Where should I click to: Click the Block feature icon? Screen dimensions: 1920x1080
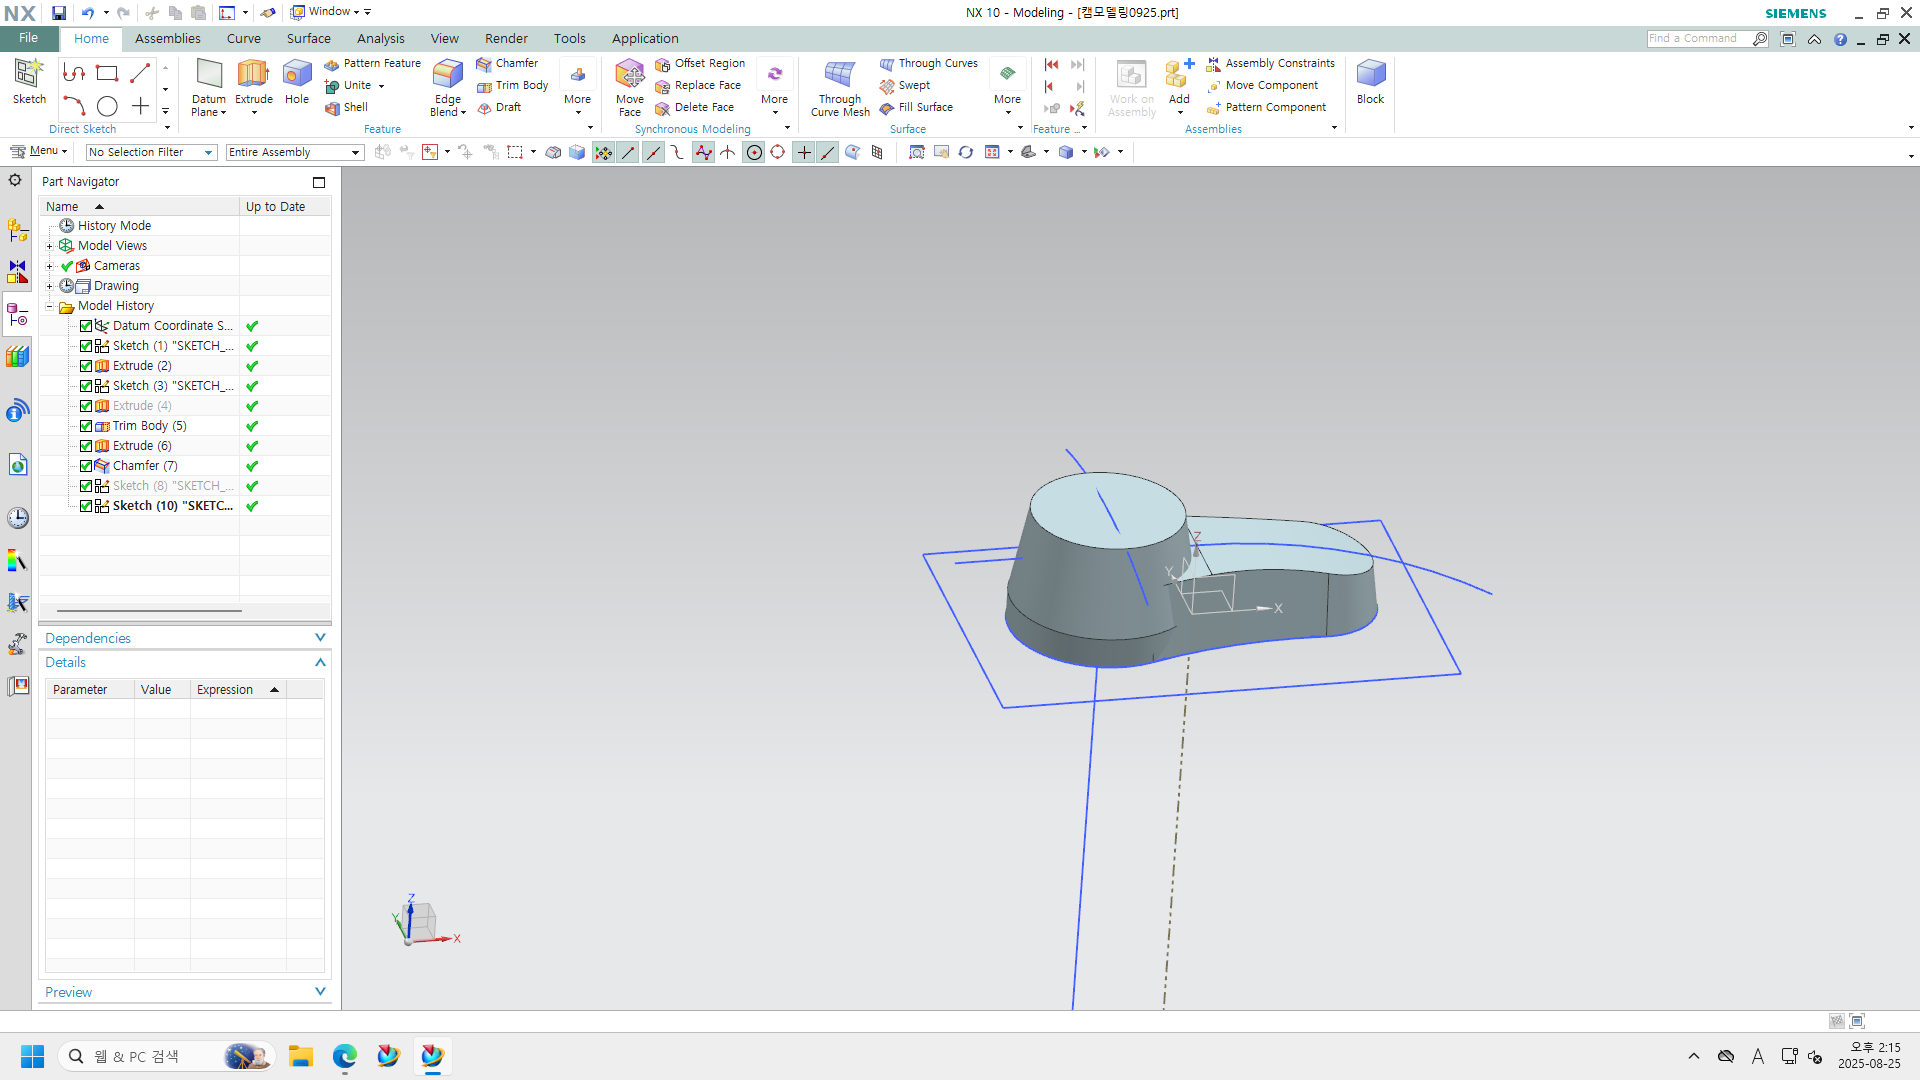pos(1370,75)
